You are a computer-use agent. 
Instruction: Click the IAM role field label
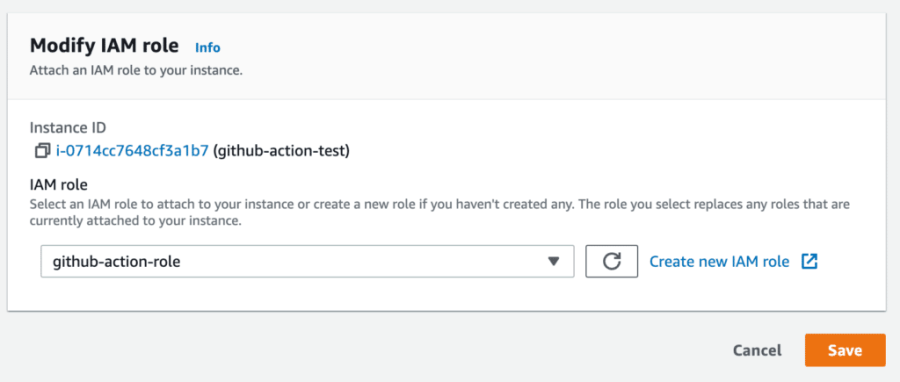58,184
